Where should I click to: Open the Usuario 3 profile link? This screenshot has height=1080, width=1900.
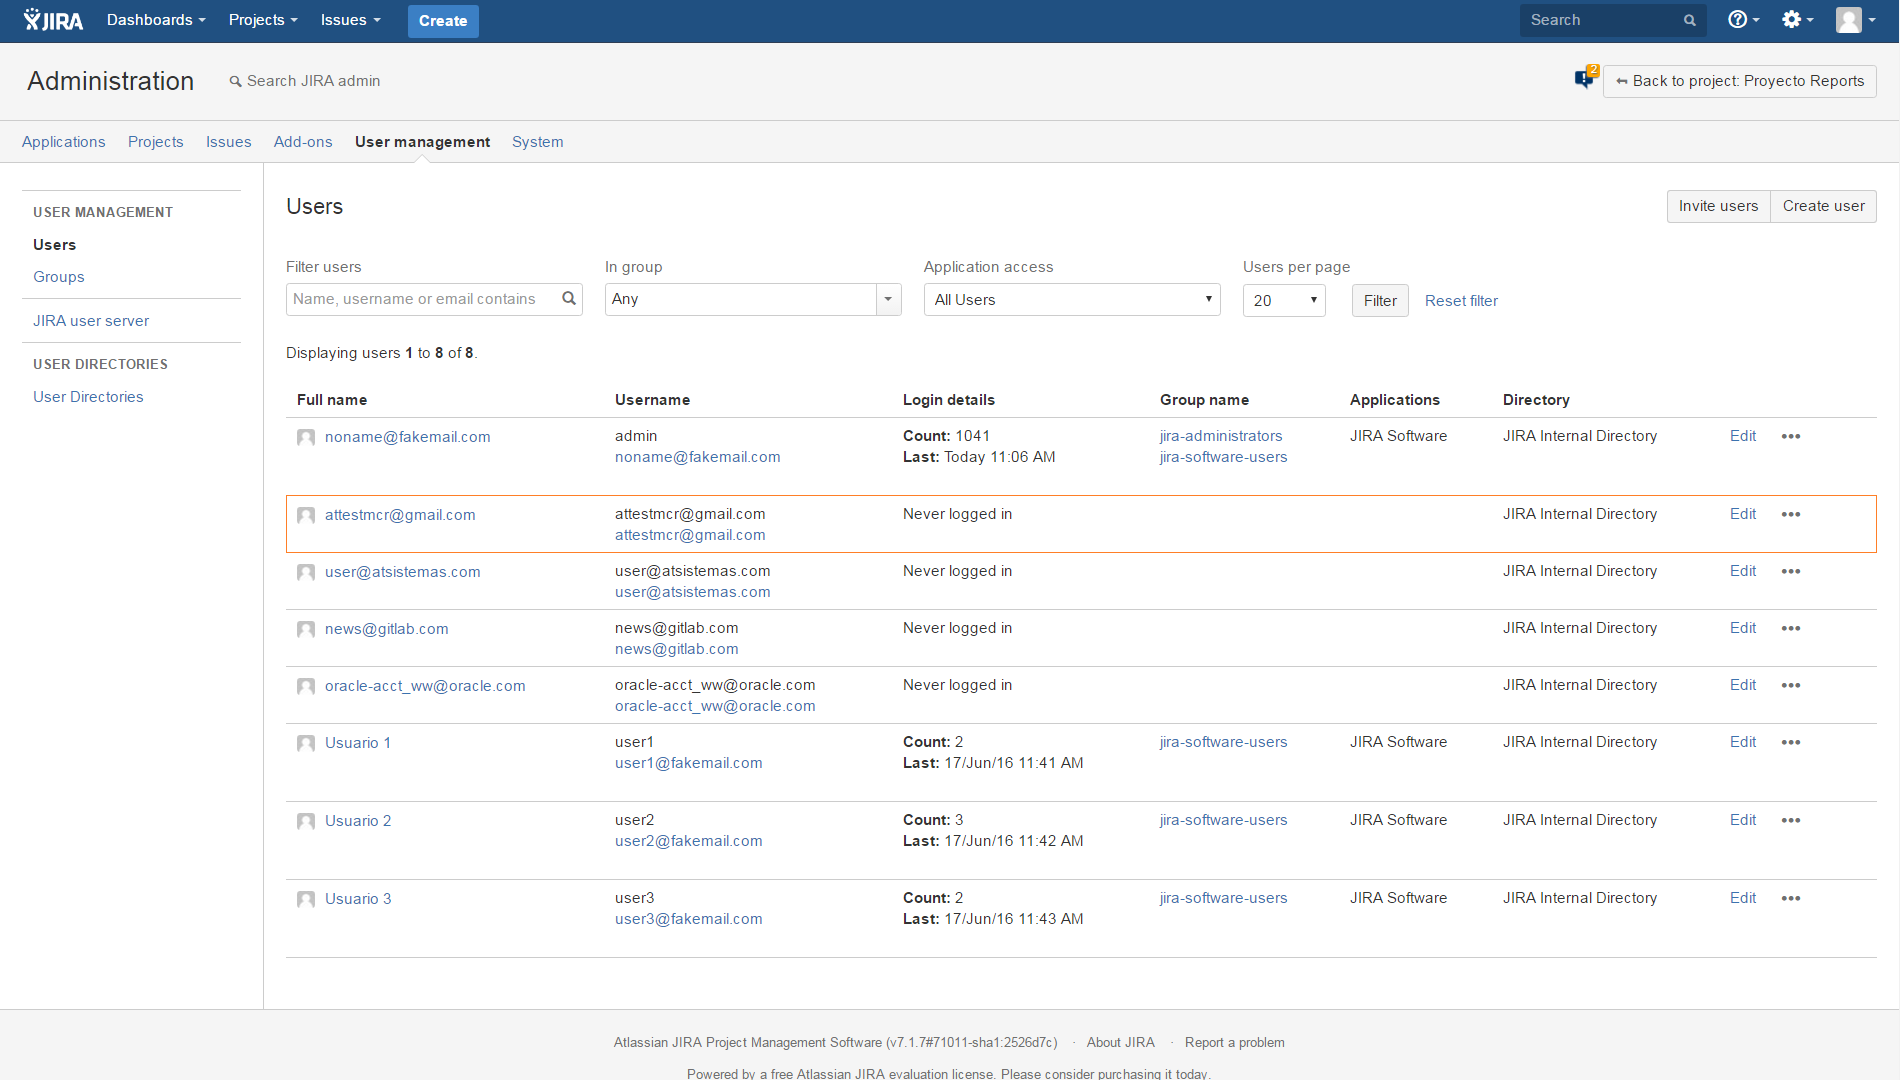click(358, 899)
